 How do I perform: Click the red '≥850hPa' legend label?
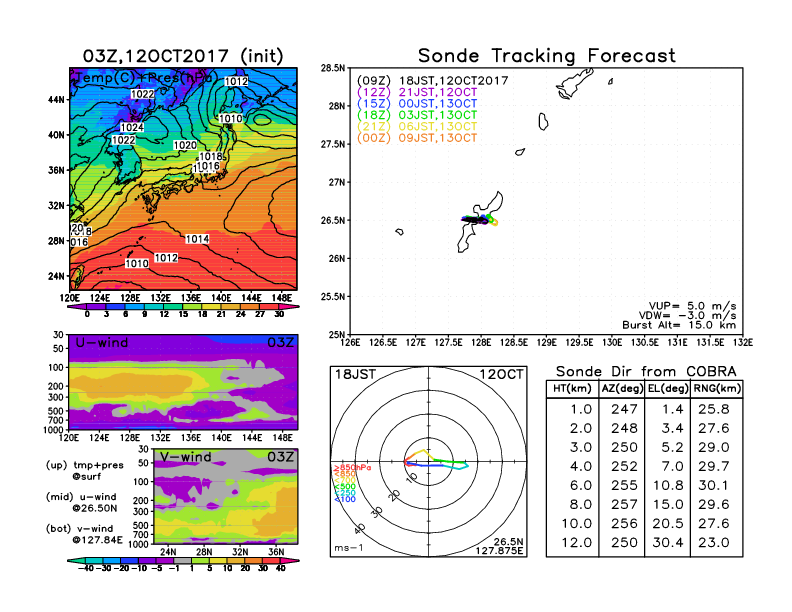point(353,468)
